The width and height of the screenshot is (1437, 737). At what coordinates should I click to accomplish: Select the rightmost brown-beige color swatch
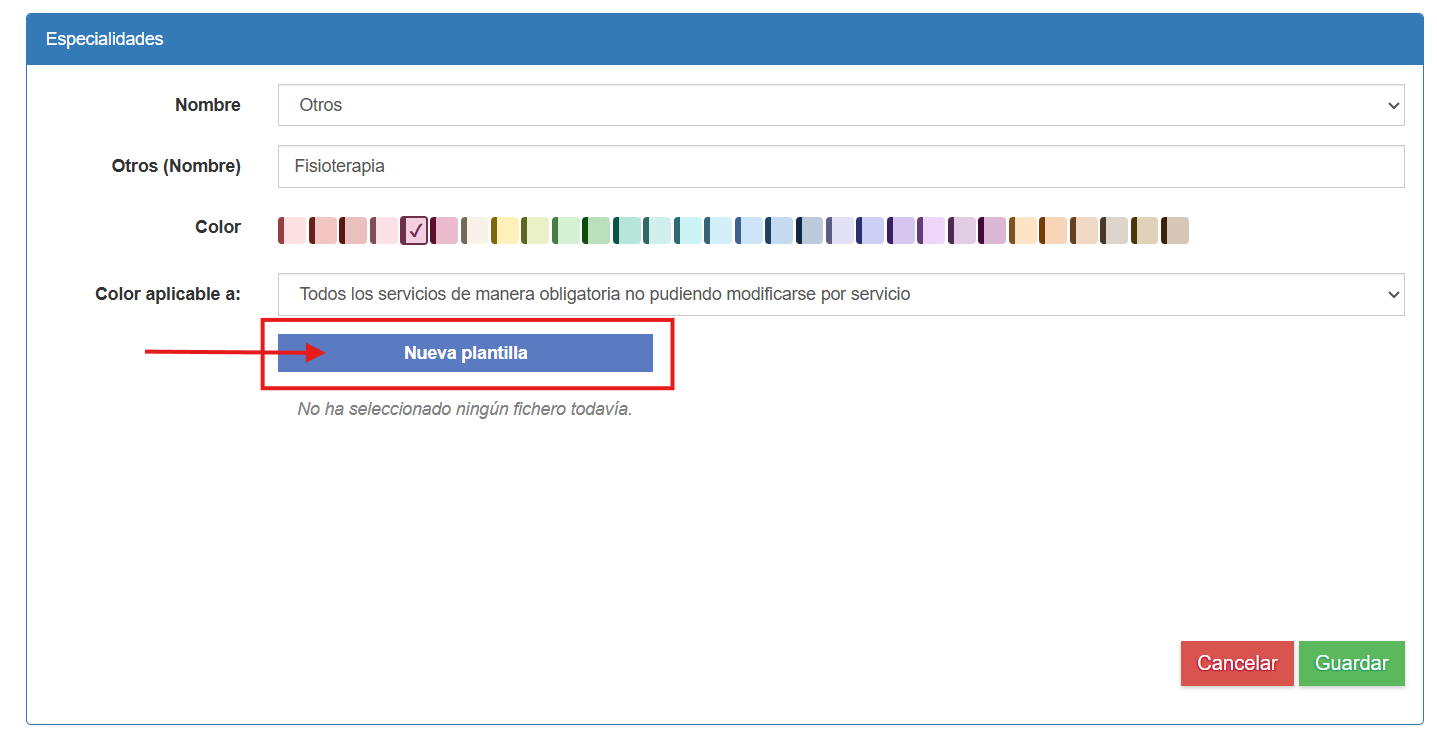point(1175,230)
